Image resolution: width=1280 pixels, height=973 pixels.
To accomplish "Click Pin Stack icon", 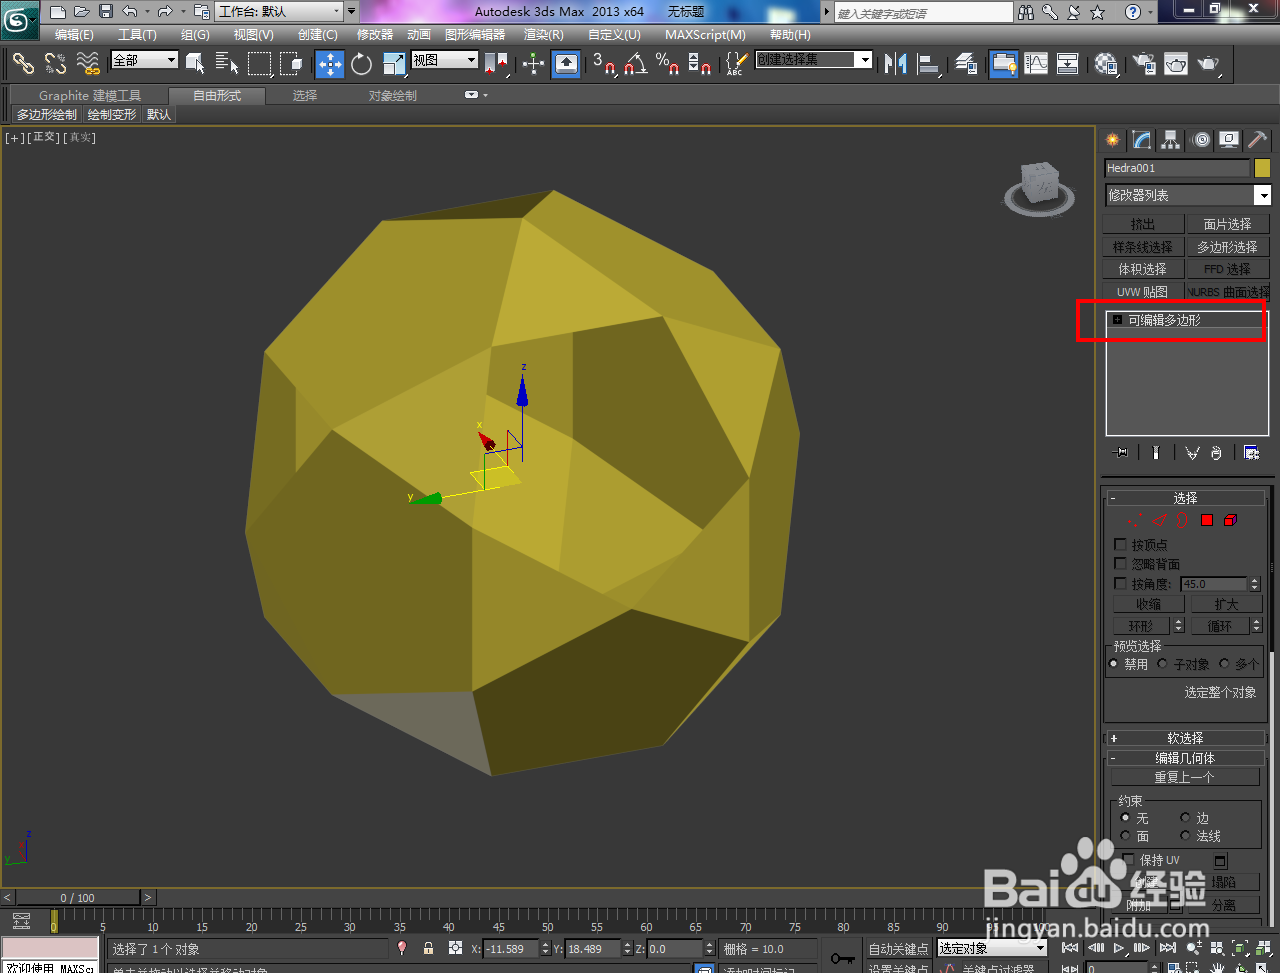I will 1121,452.
